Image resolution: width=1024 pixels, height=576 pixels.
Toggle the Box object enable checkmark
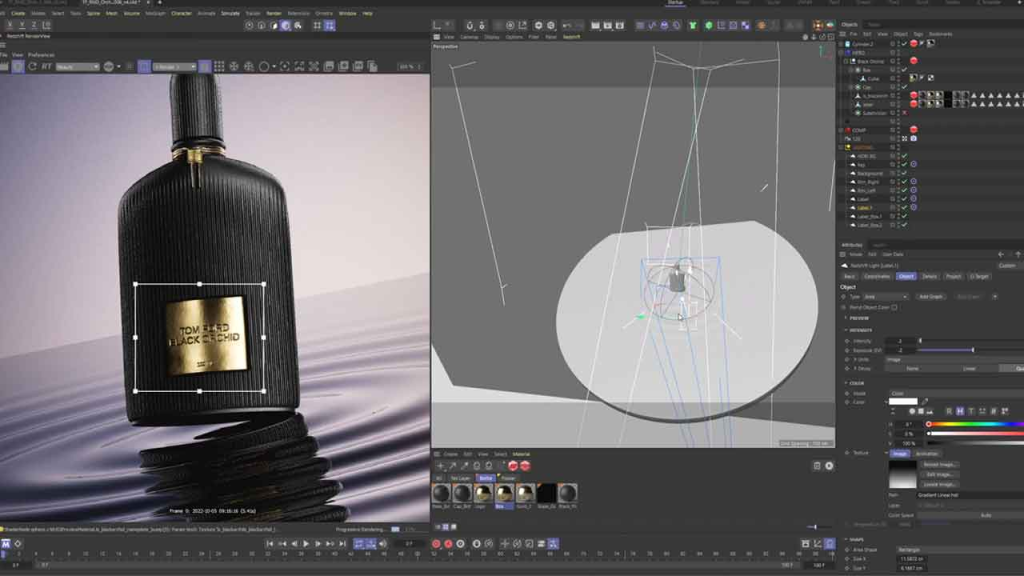pyautogui.click(x=904, y=70)
